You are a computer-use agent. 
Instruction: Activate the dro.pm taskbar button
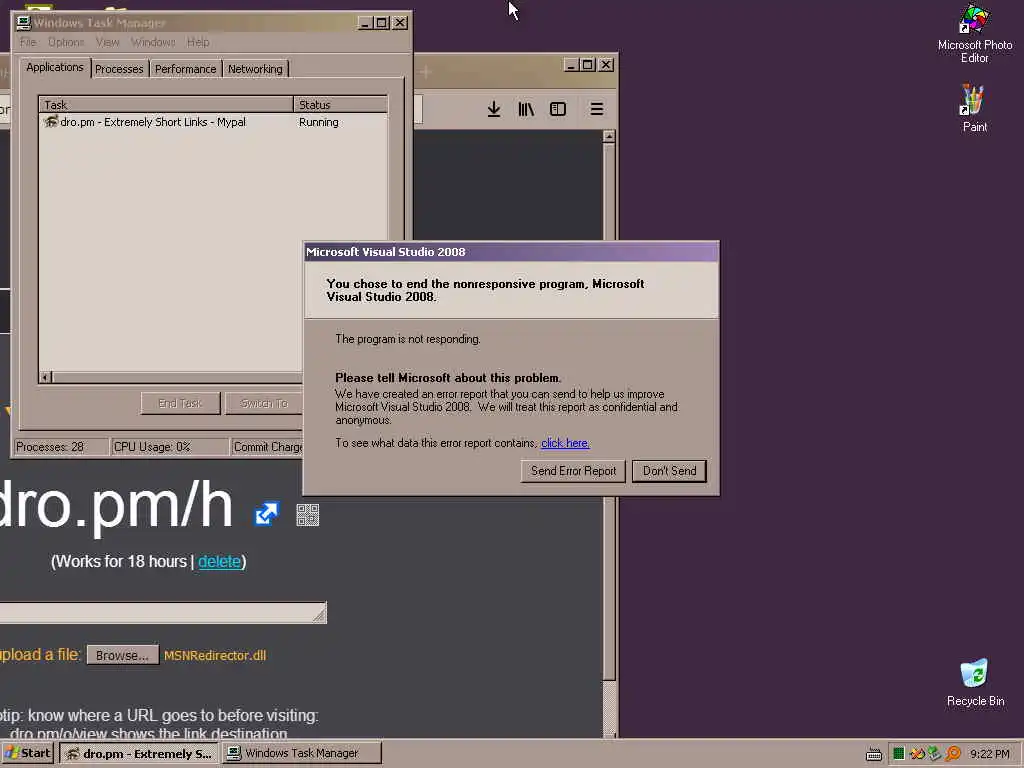click(139, 753)
